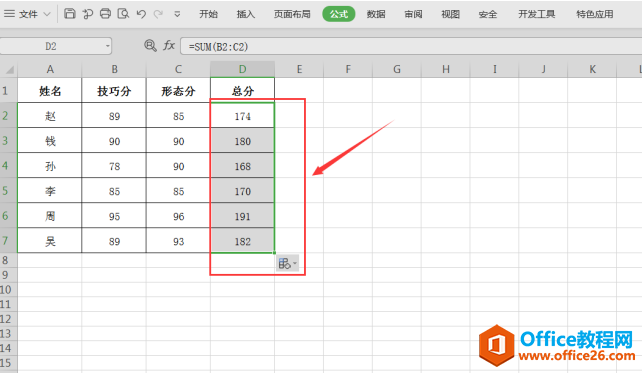Open the 安全 tab
The width and height of the screenshot is (642, 373).
(488, 14)
